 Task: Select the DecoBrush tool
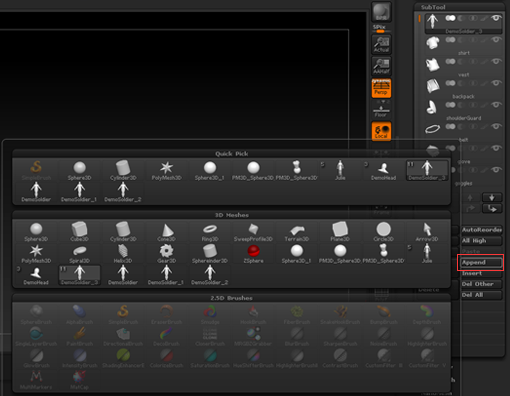[x=166, y=336]
